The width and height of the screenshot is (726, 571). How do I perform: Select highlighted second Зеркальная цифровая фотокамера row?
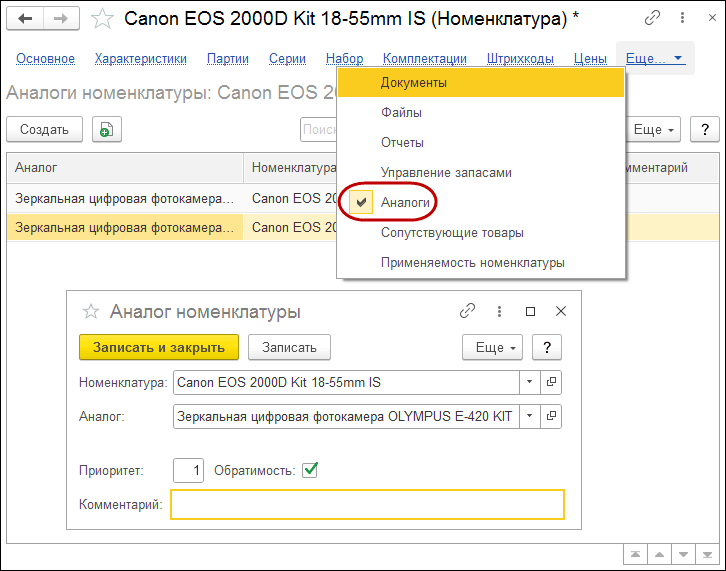coord(125,227)
